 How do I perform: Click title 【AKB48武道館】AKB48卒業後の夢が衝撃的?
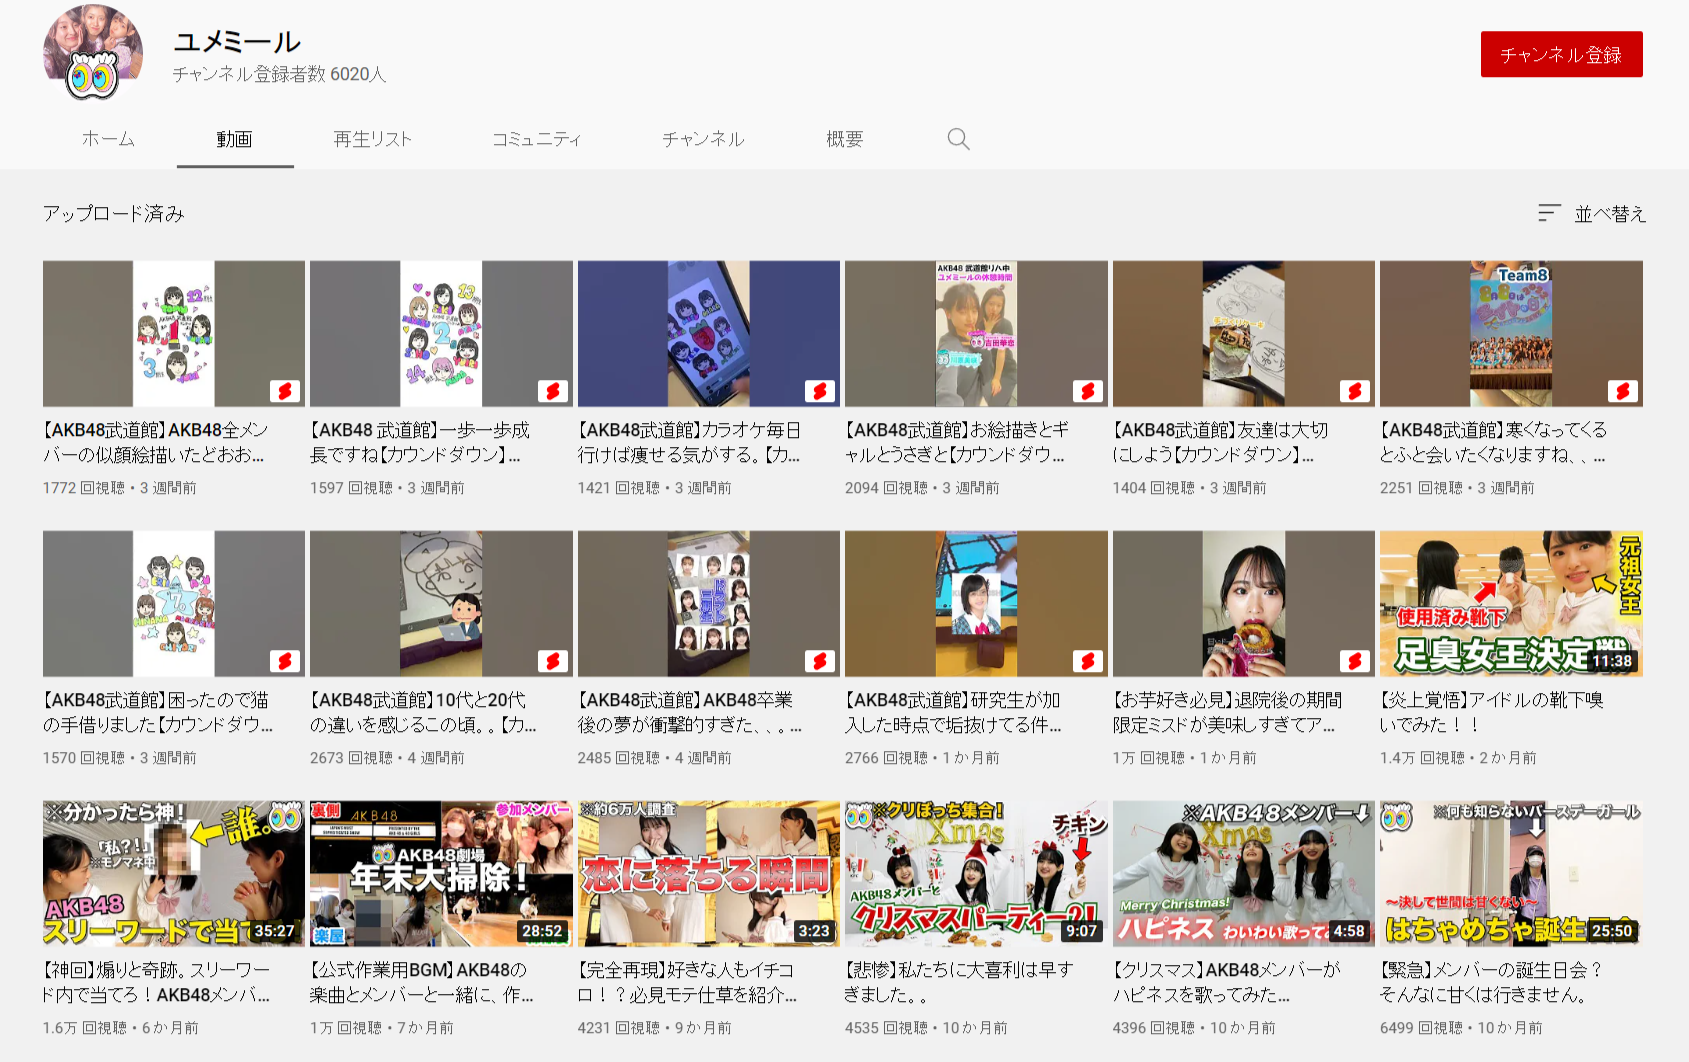690,712
